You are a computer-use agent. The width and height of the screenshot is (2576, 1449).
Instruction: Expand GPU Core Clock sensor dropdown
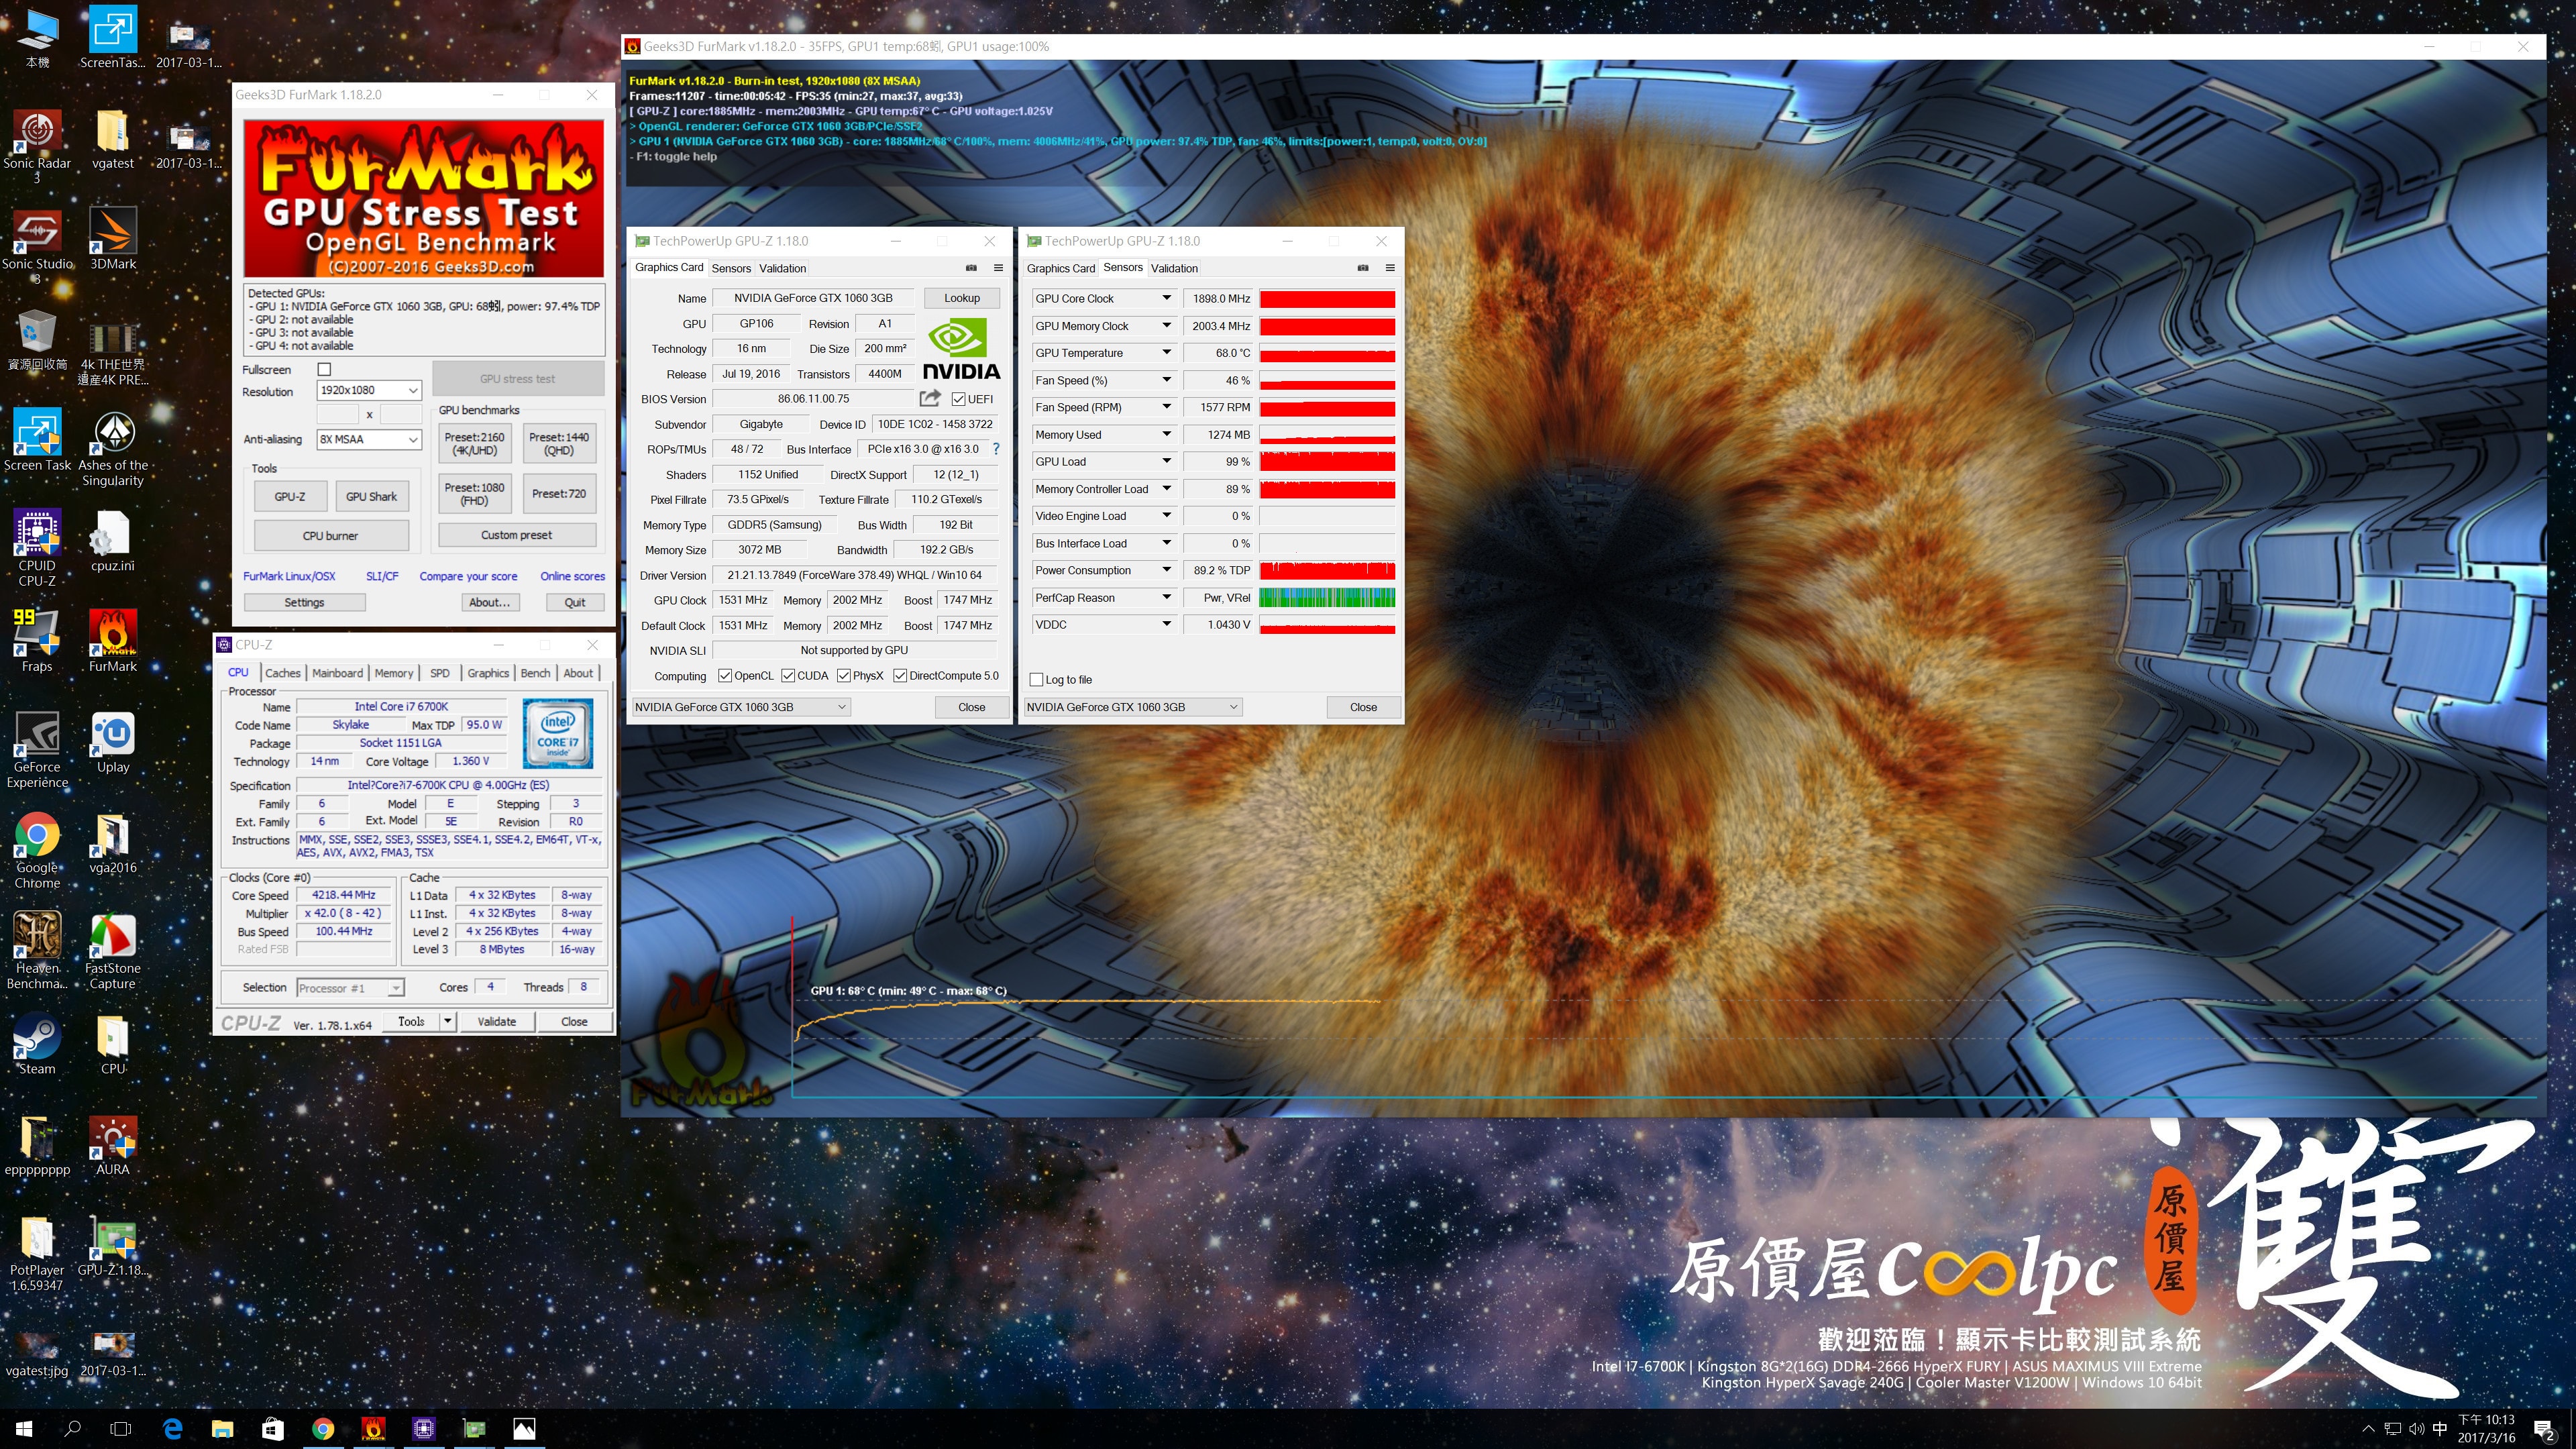tap(1166, 298)
